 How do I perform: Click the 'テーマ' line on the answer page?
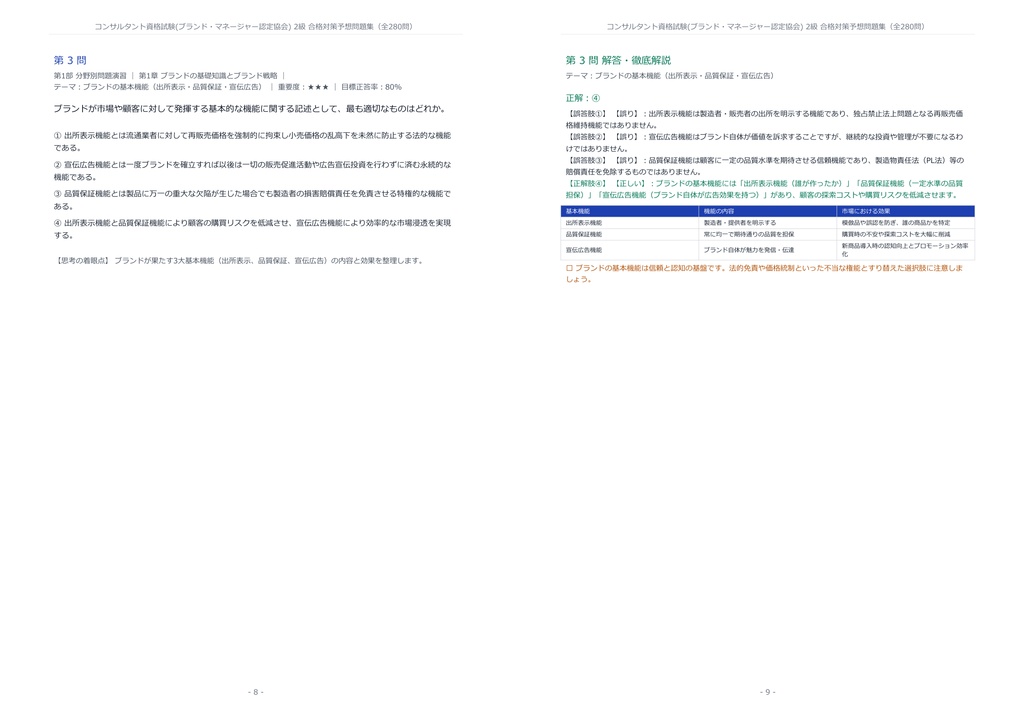tap(670, 76)
